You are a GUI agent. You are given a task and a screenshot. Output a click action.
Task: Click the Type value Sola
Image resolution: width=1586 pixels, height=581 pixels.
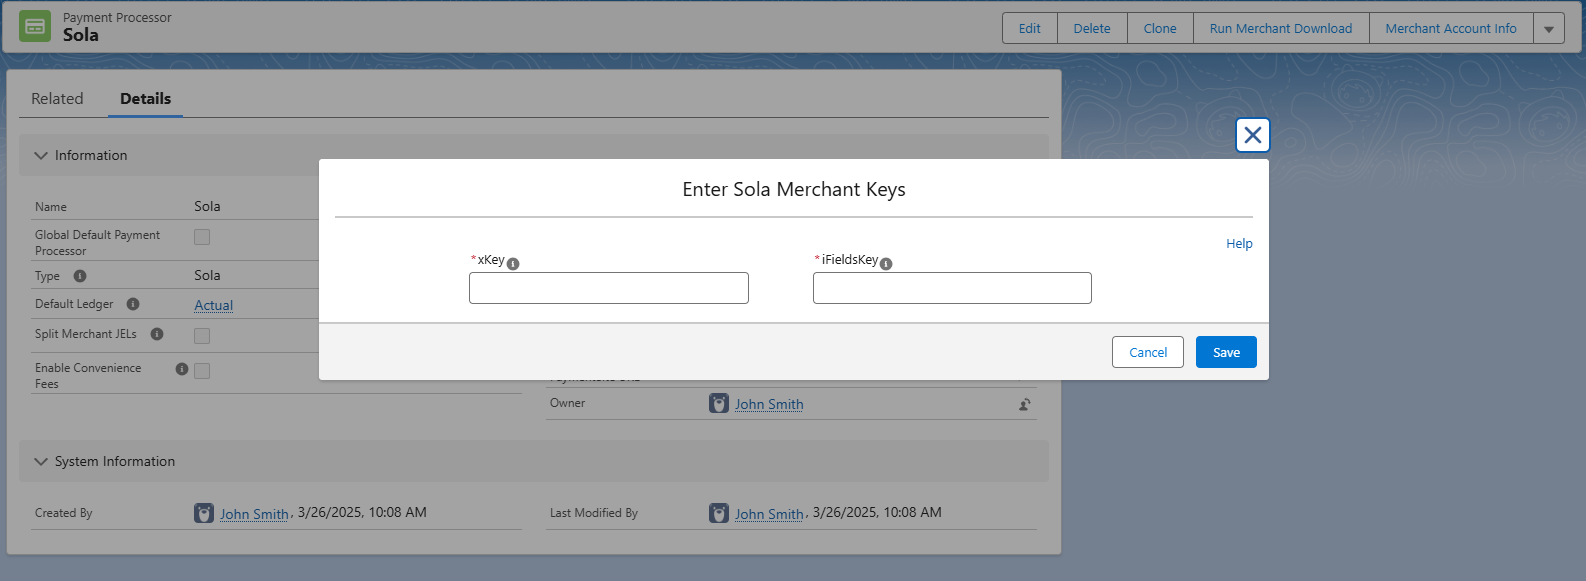click(x=207, y=275)
